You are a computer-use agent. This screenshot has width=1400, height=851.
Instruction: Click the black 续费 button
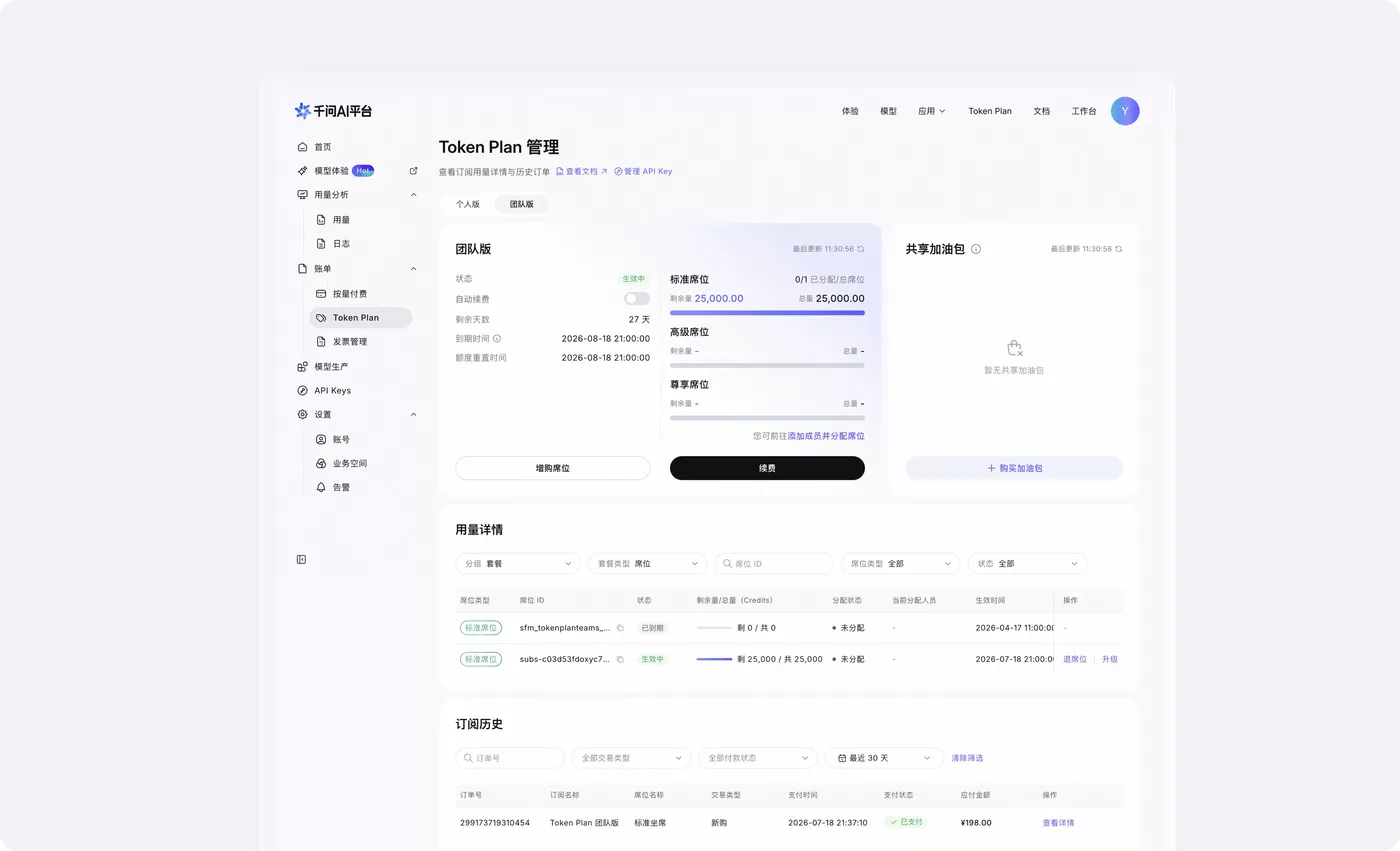[x=767, y=468]
